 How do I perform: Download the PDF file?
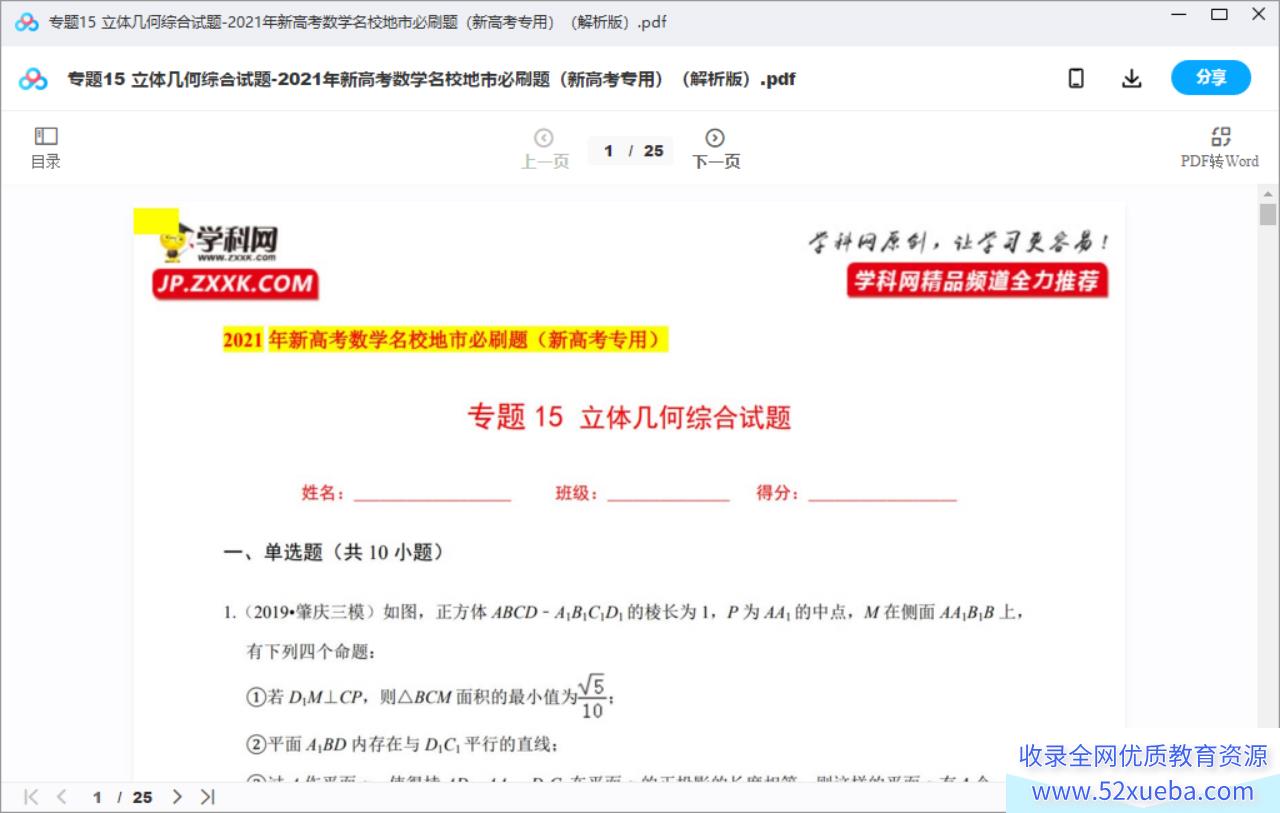(1131, 78)
